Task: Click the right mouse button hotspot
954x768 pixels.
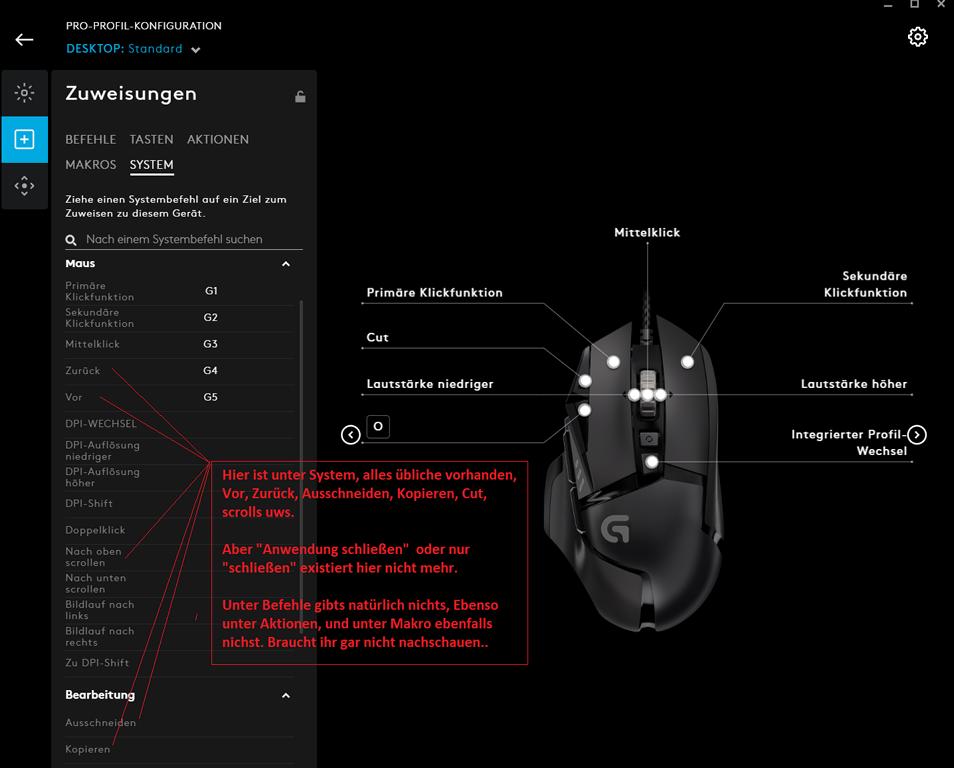Action: pyautogui.click(x=687, y=362)
